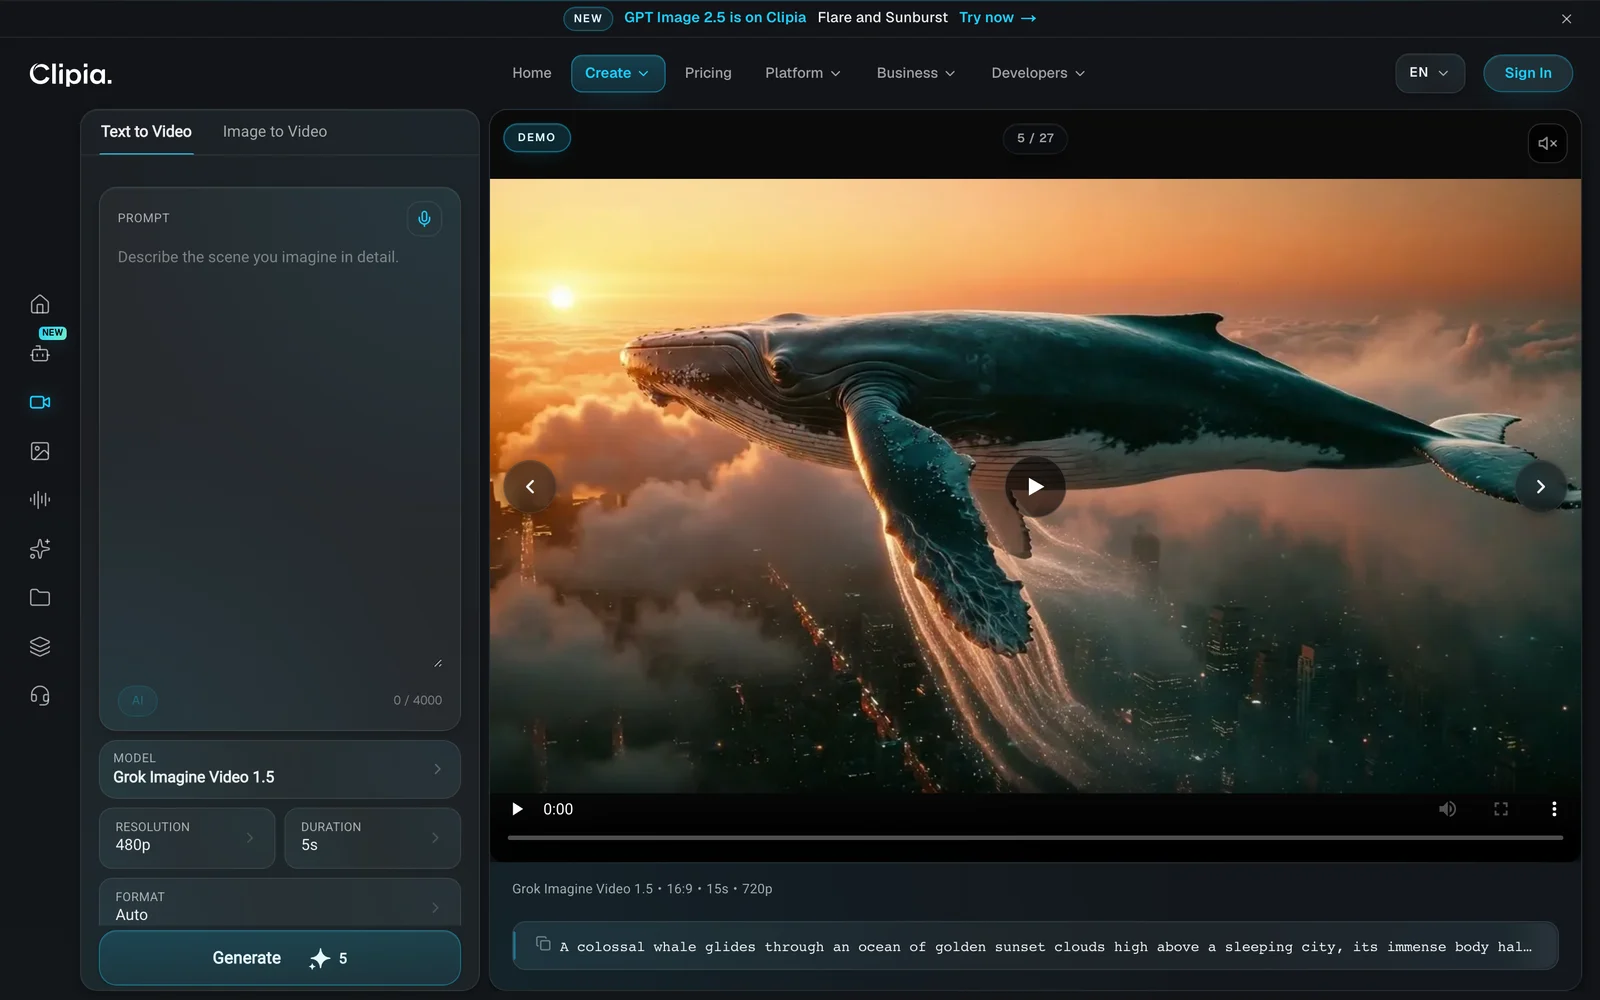Click the Generate button

(x=280, y=958)
